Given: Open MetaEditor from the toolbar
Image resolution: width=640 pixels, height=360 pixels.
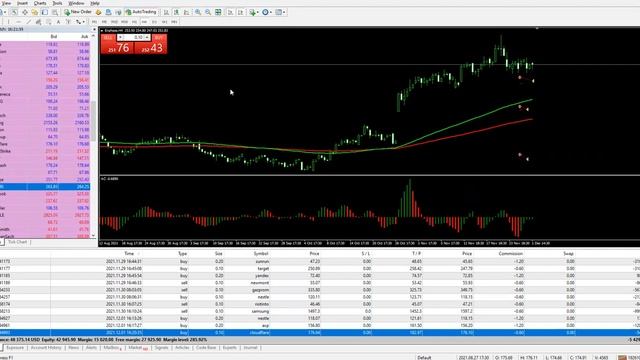Looking at the screenshot, I should coord(98,12).
